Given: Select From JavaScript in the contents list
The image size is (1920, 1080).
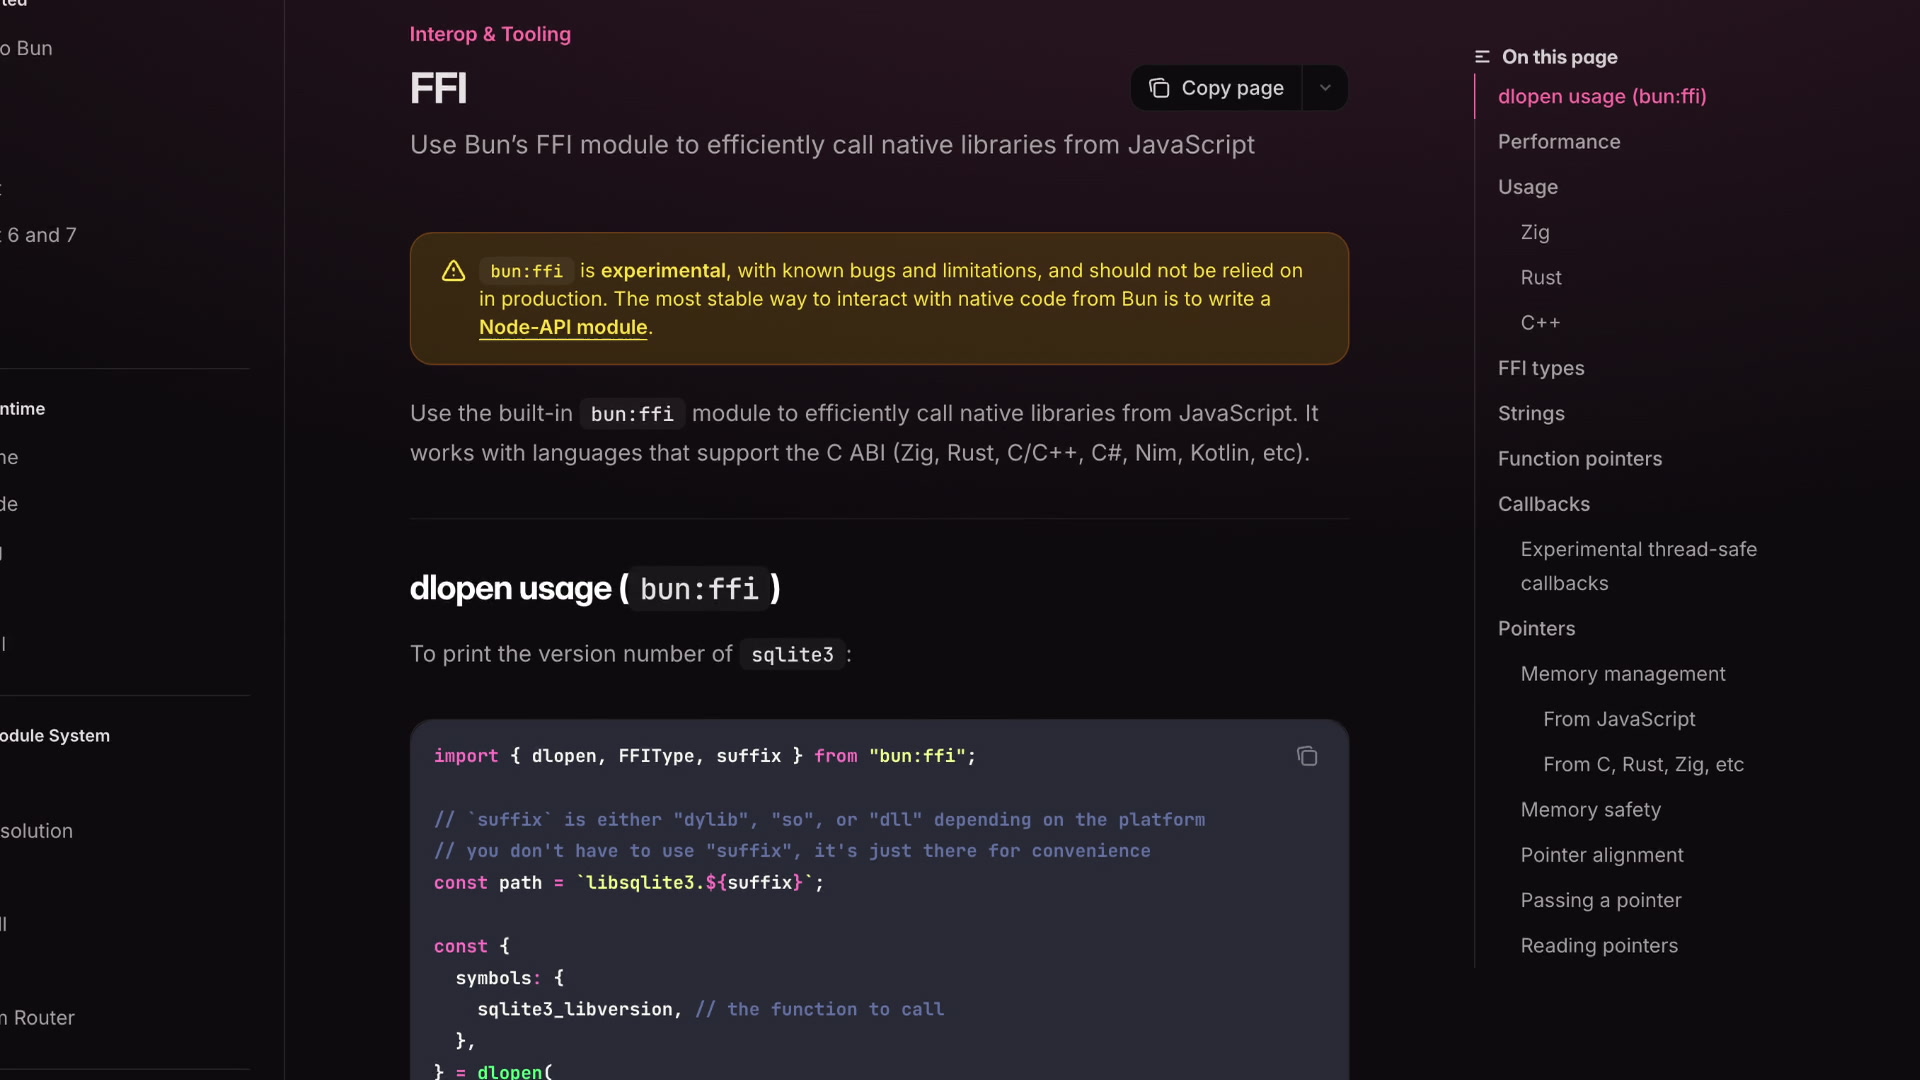Looking at the screenshot, I should [1619, 719].
